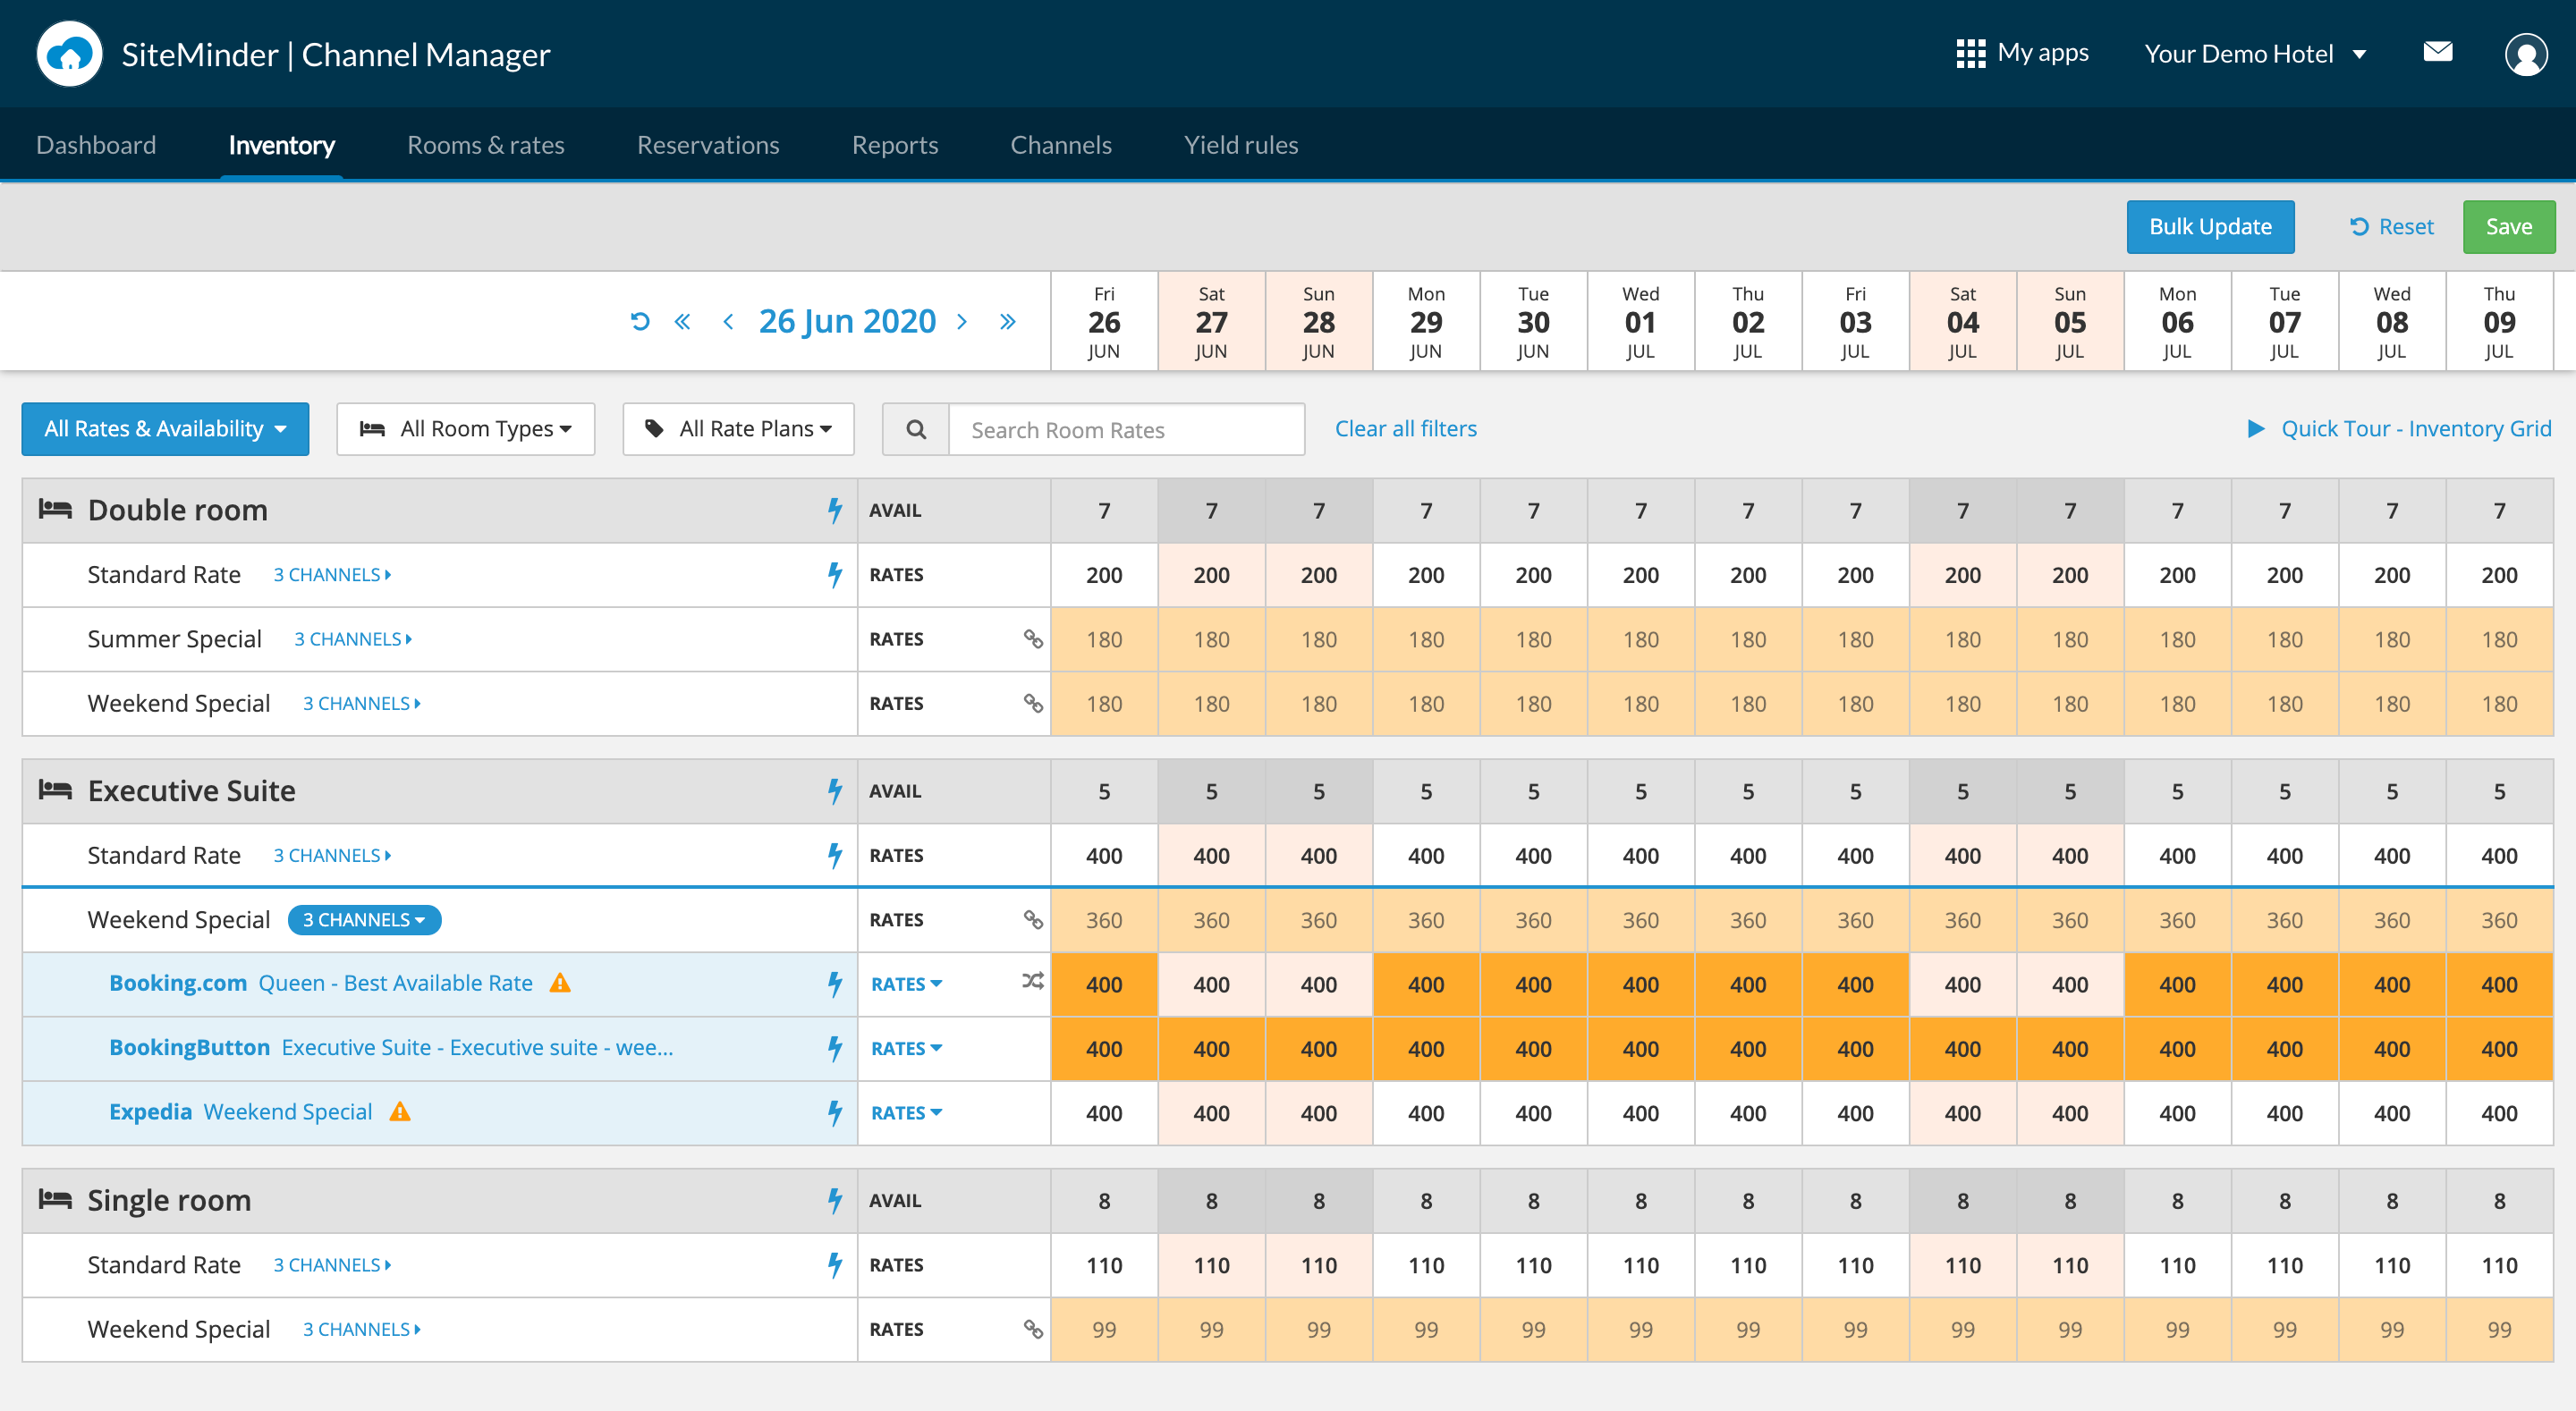Screen dimensions: 2576x1411
Task: Expand 3 Channels for Single room Standard Rate
Action: pyautogui.click(x=332, y=1265)
